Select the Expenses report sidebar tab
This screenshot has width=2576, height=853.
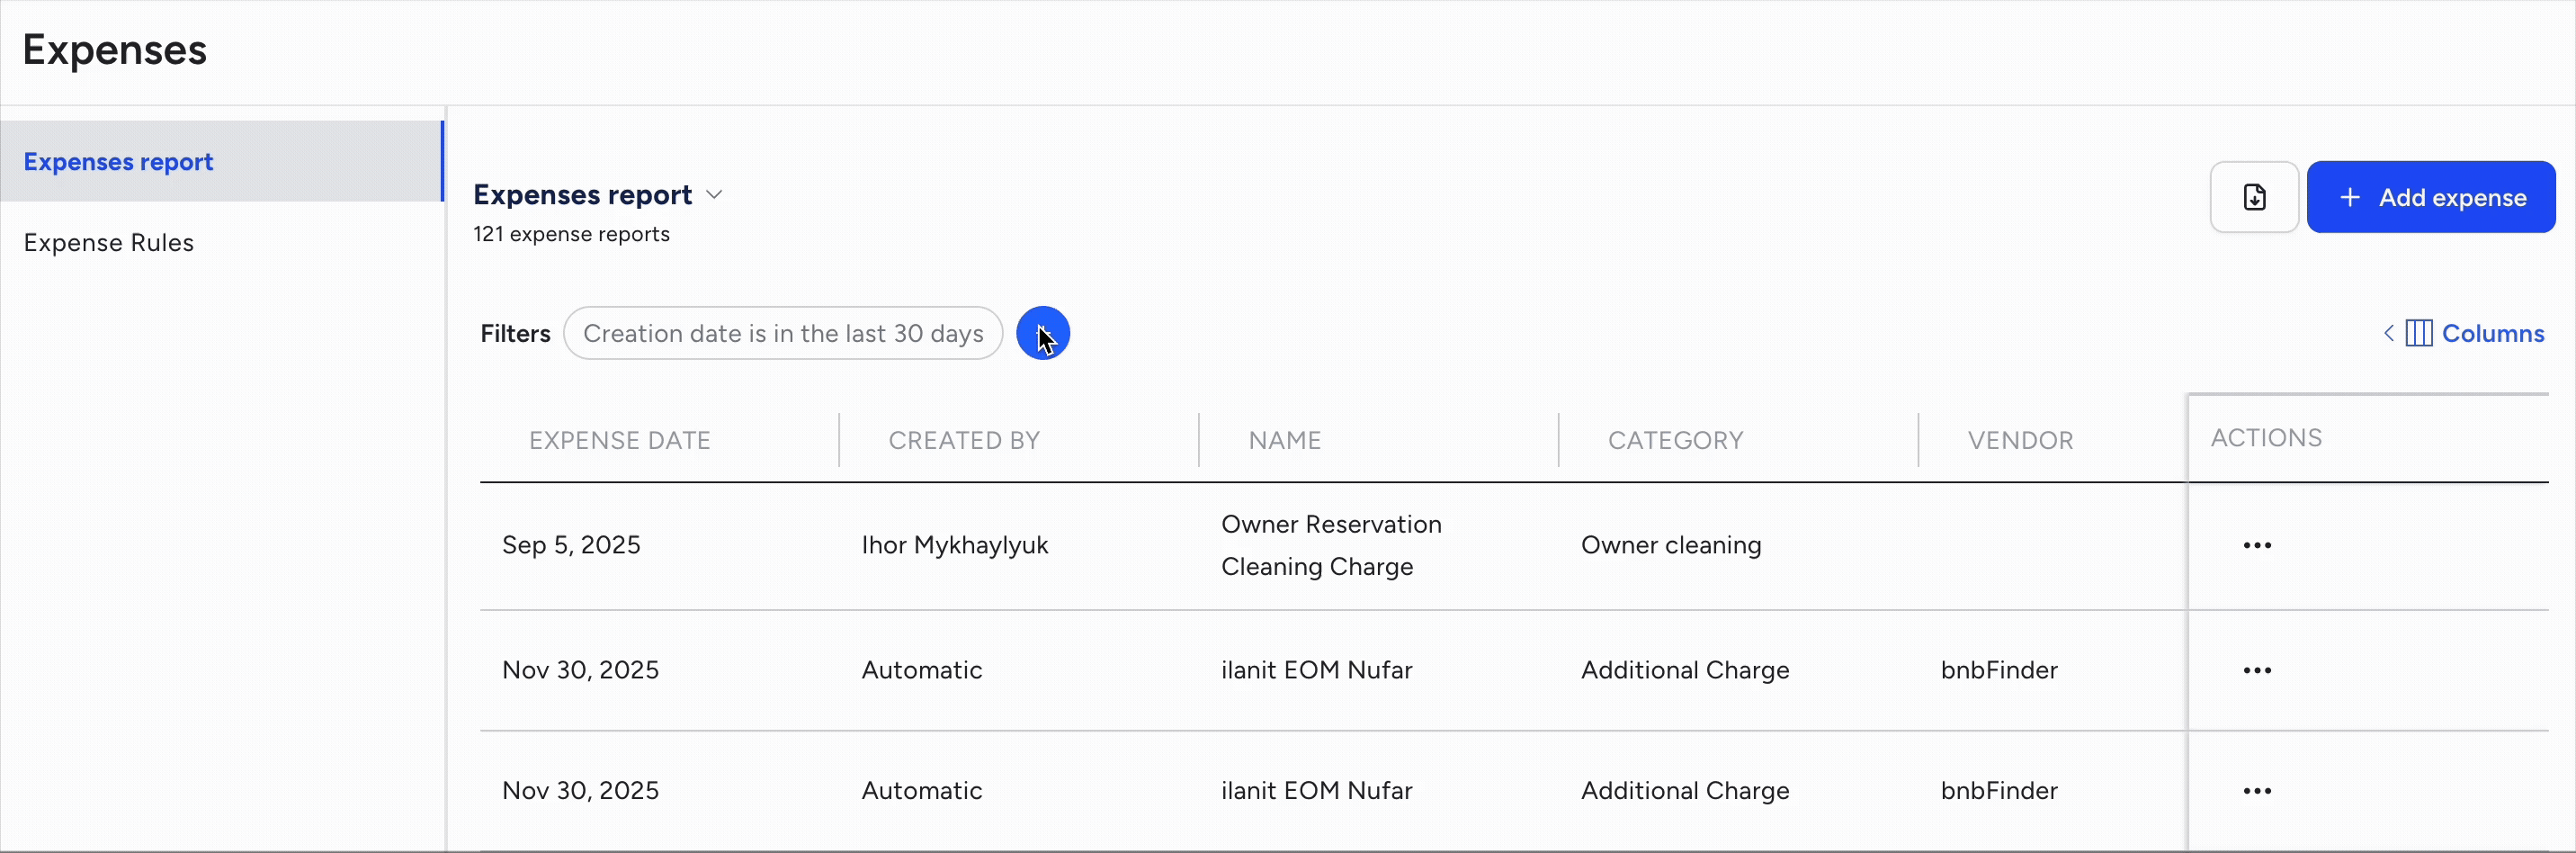pyautogui.click(x=119, y=162)
